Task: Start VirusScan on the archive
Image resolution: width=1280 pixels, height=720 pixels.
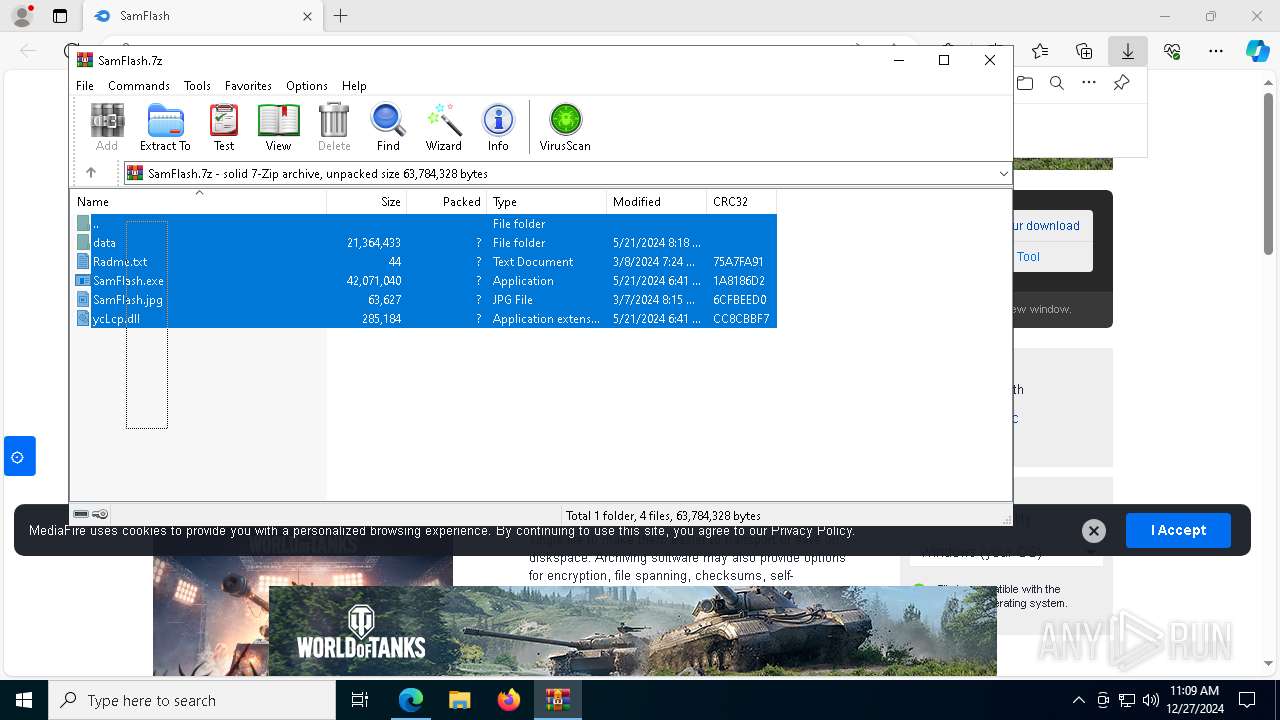Action: (565, 127)
